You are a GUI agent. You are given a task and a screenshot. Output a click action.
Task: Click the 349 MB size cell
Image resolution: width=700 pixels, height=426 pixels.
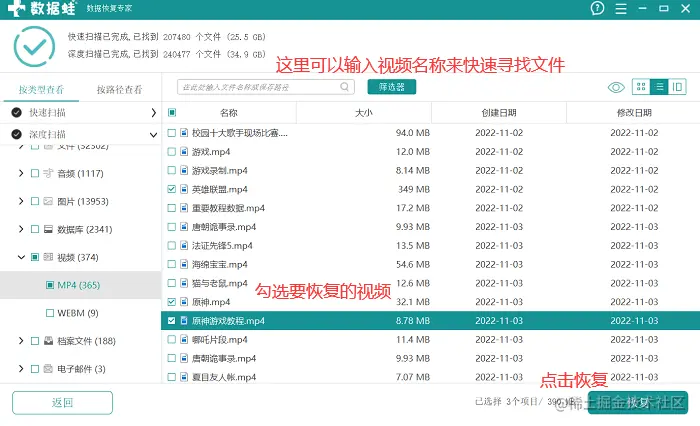[x=414, y=189]
